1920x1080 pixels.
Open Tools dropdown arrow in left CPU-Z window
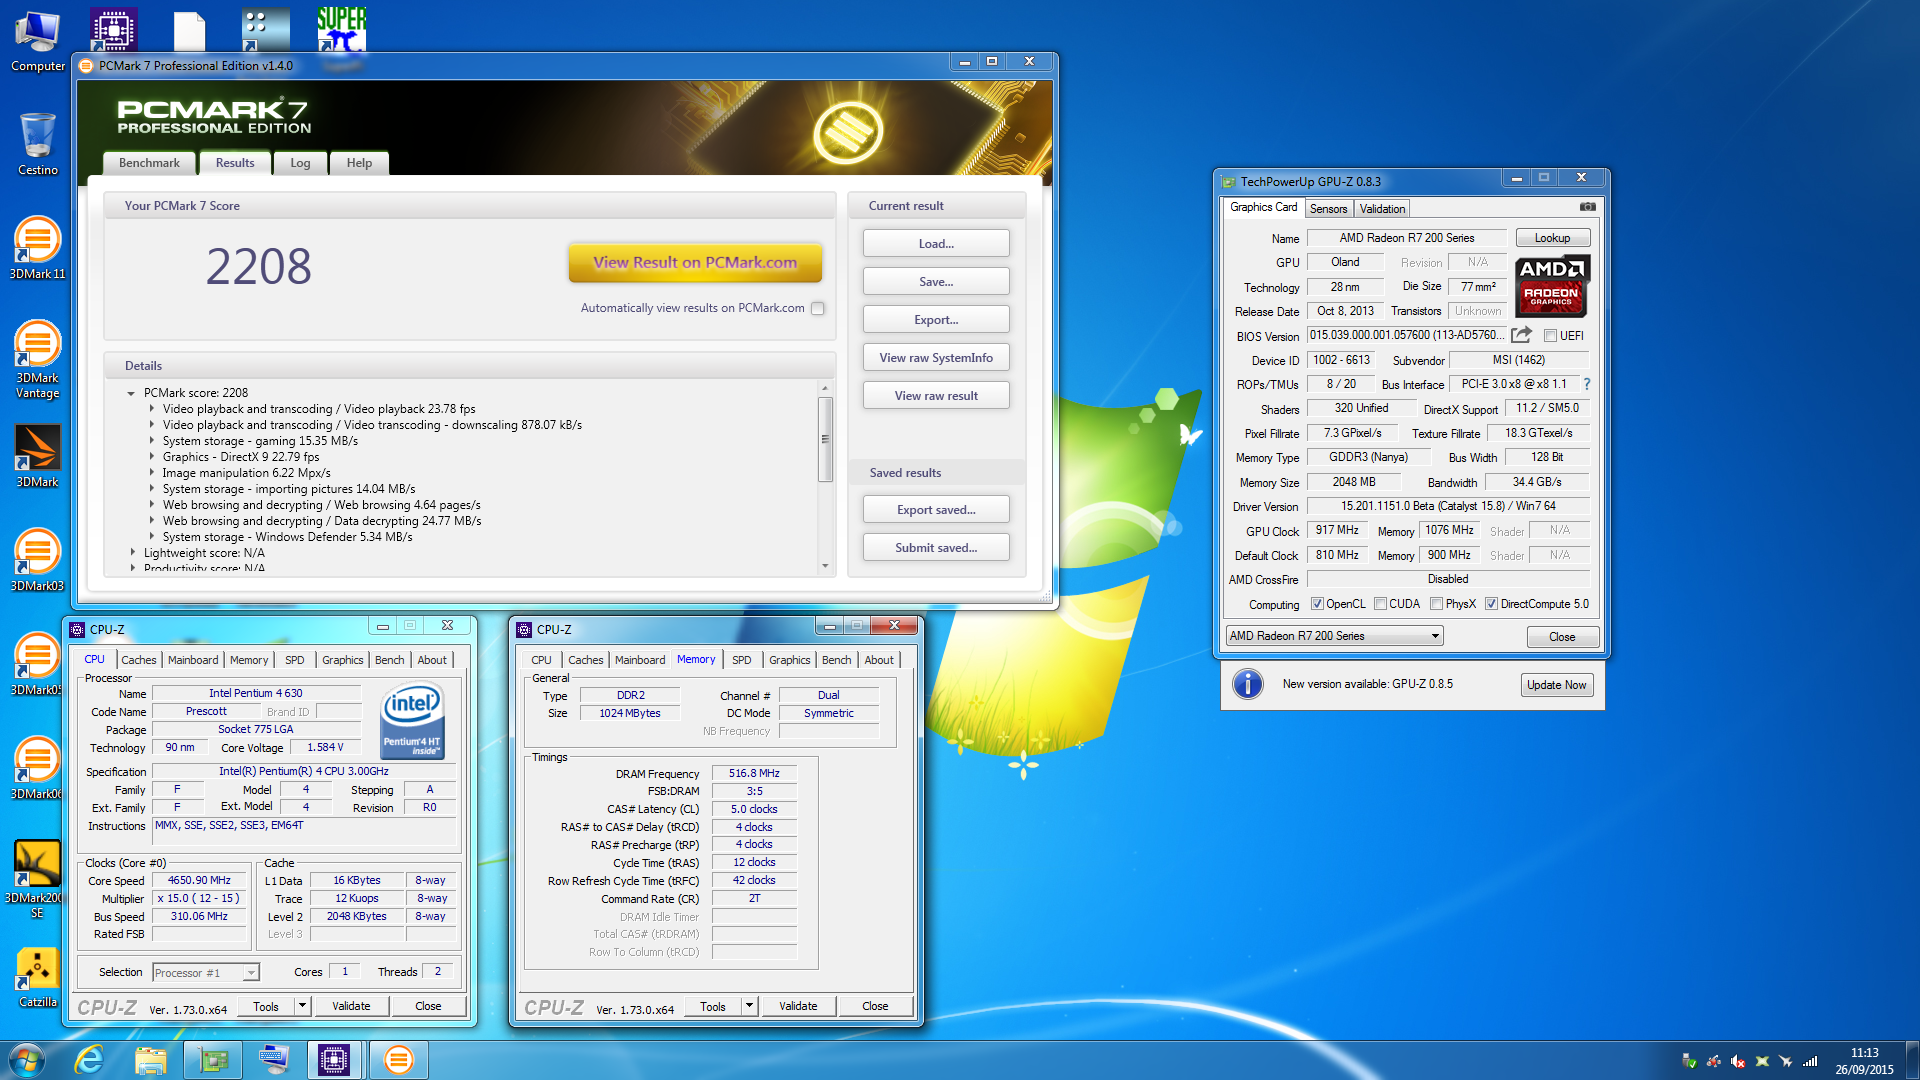click(302, 1006)
